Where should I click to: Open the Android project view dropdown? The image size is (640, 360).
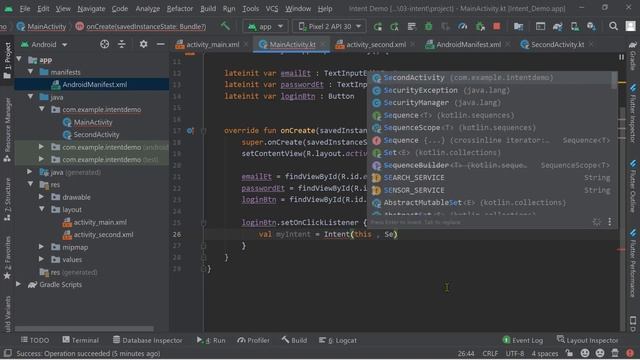[44, 44]
